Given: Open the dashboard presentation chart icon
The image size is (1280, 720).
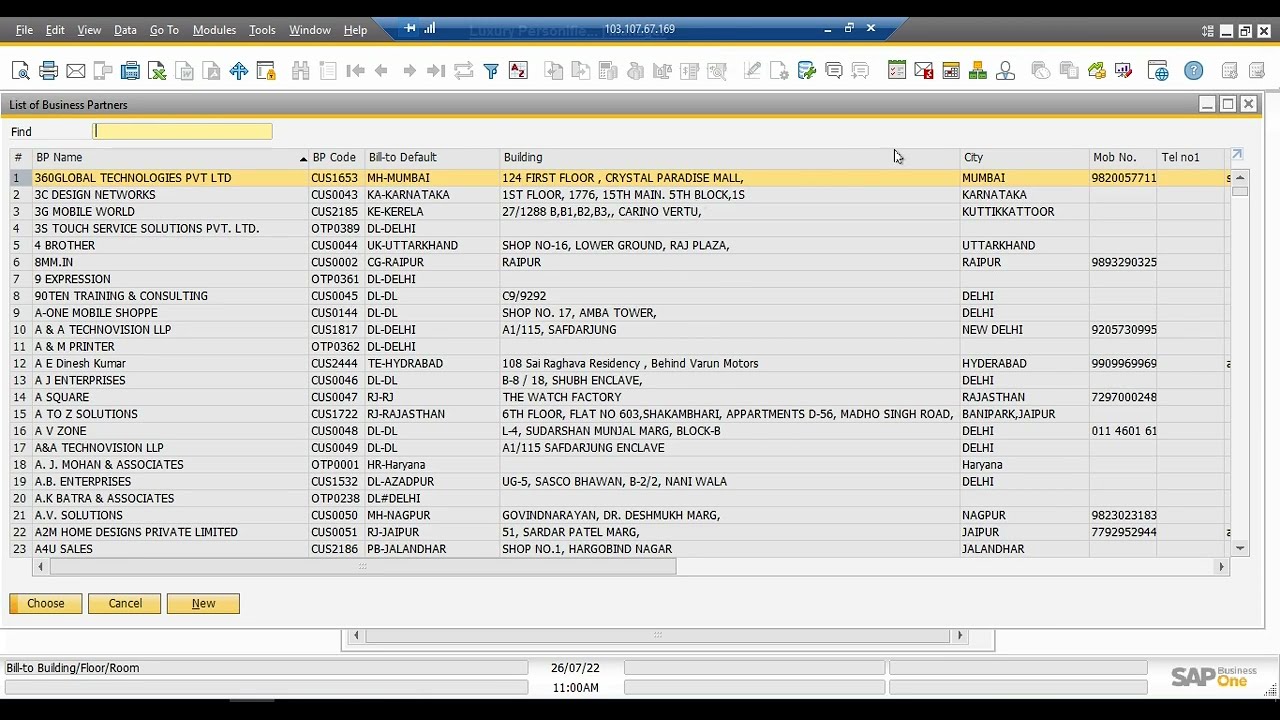Looking at the screenshot, I should [x=1124, y=71].
